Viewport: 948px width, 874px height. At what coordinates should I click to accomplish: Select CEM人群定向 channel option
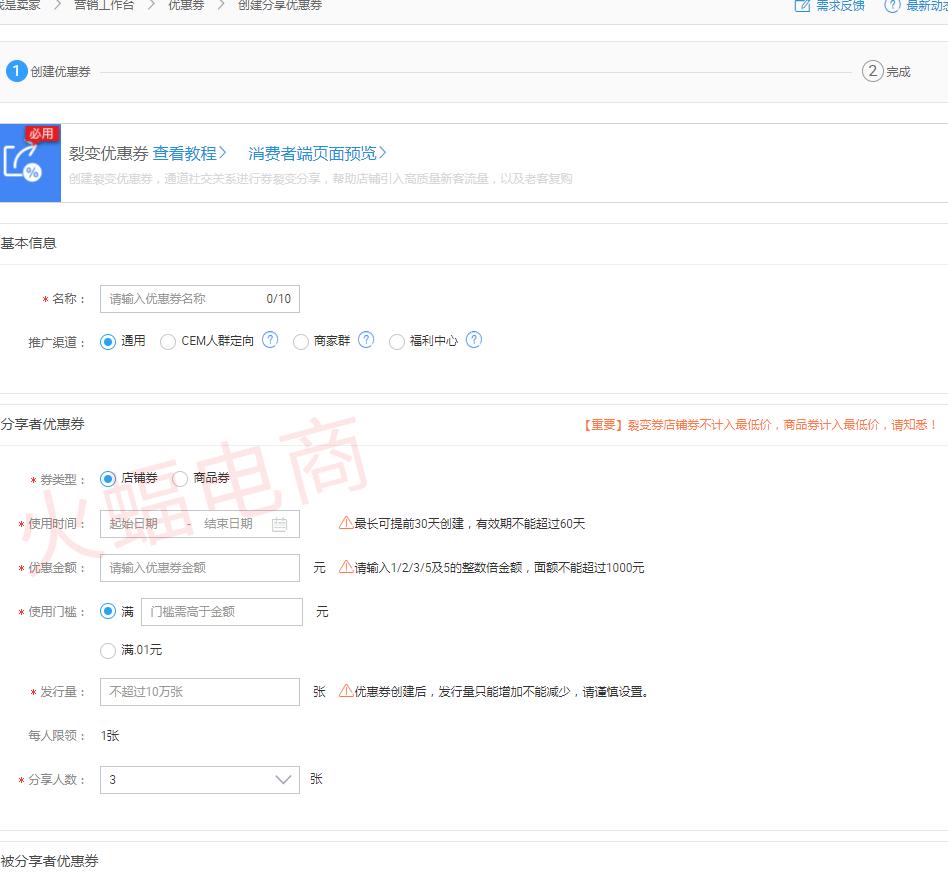pyautogui.click(x=168, y=341)
